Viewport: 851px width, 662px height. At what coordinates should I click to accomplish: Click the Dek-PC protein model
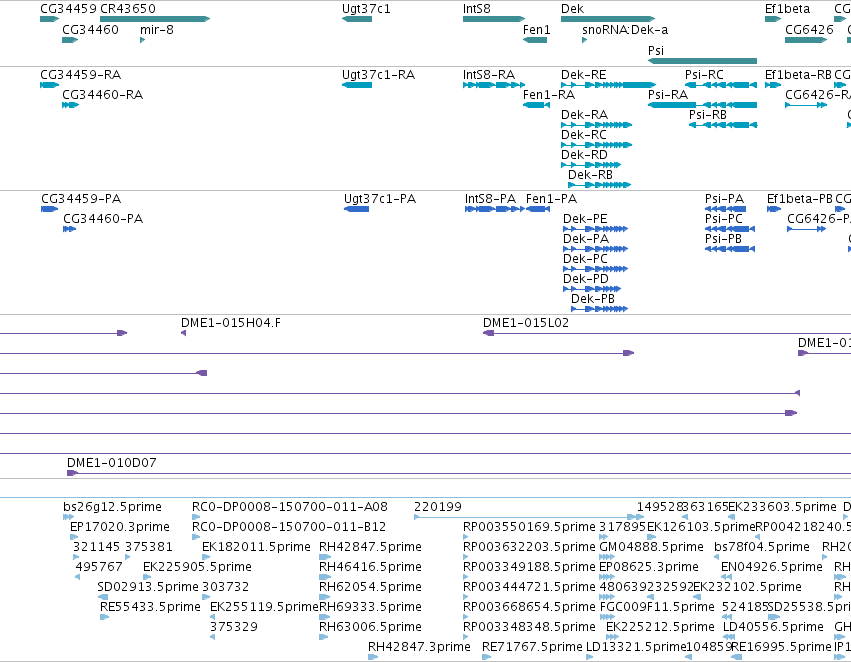pos(595,269)
